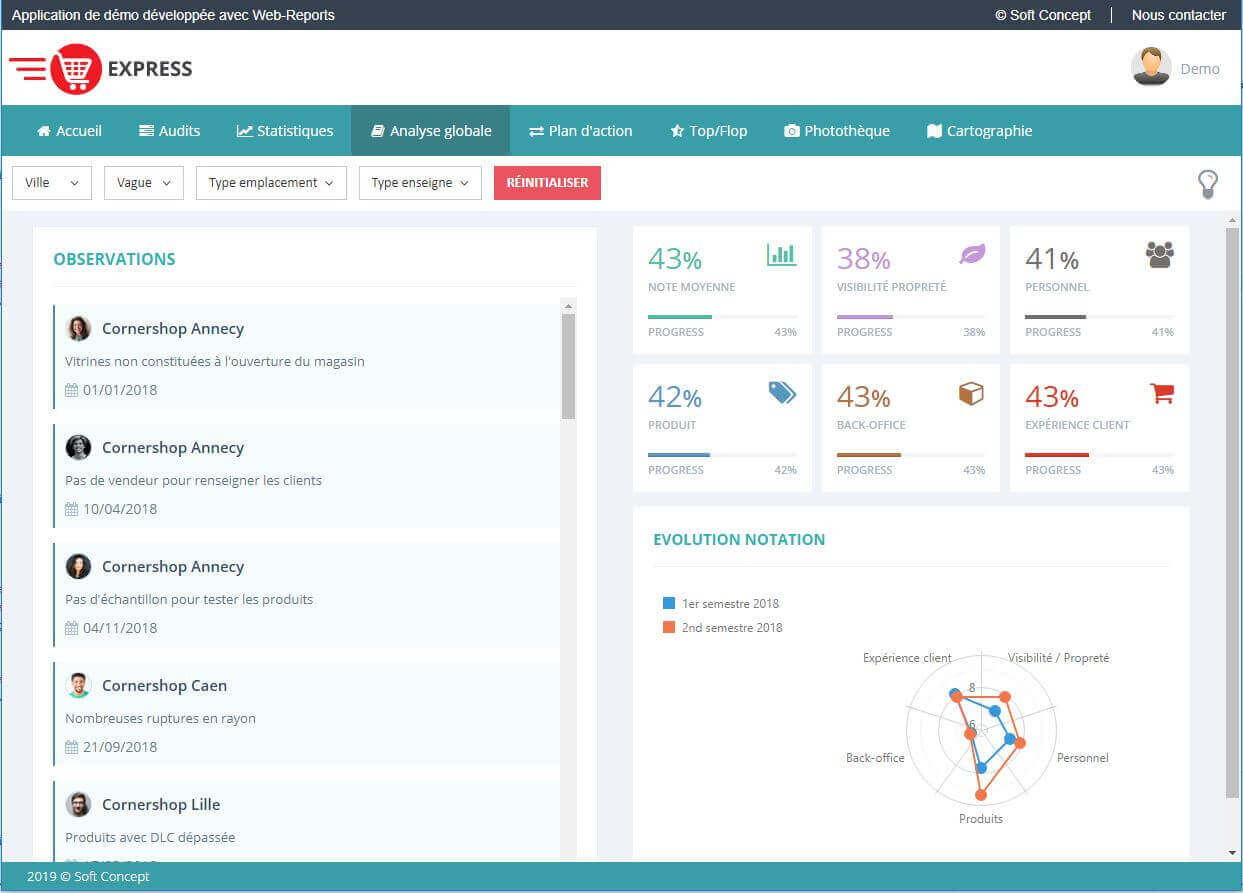This screenshot has width=1243, height=893.
Task: Click the Demo user name
Action: click(x=1200, y=69)
